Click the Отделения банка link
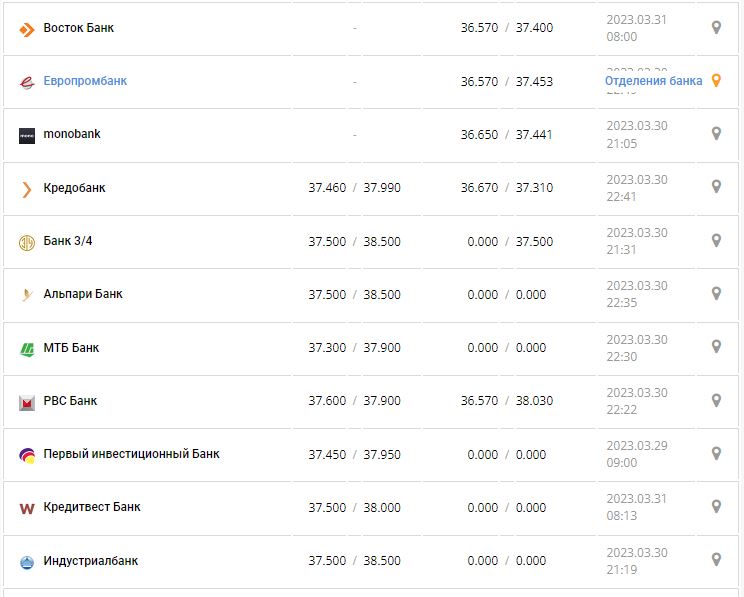Viewport: 744px width, 597px height. click(x=653, y=81)
